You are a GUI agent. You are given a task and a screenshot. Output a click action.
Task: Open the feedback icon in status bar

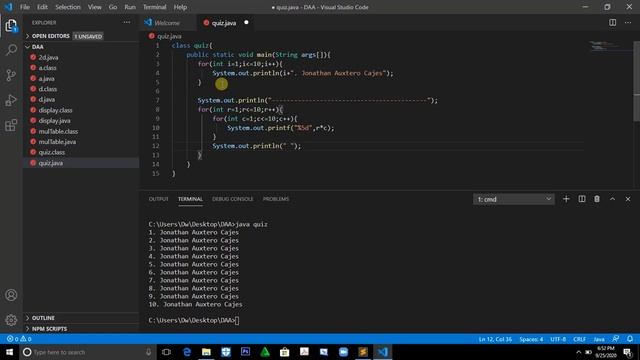[615, 339]
